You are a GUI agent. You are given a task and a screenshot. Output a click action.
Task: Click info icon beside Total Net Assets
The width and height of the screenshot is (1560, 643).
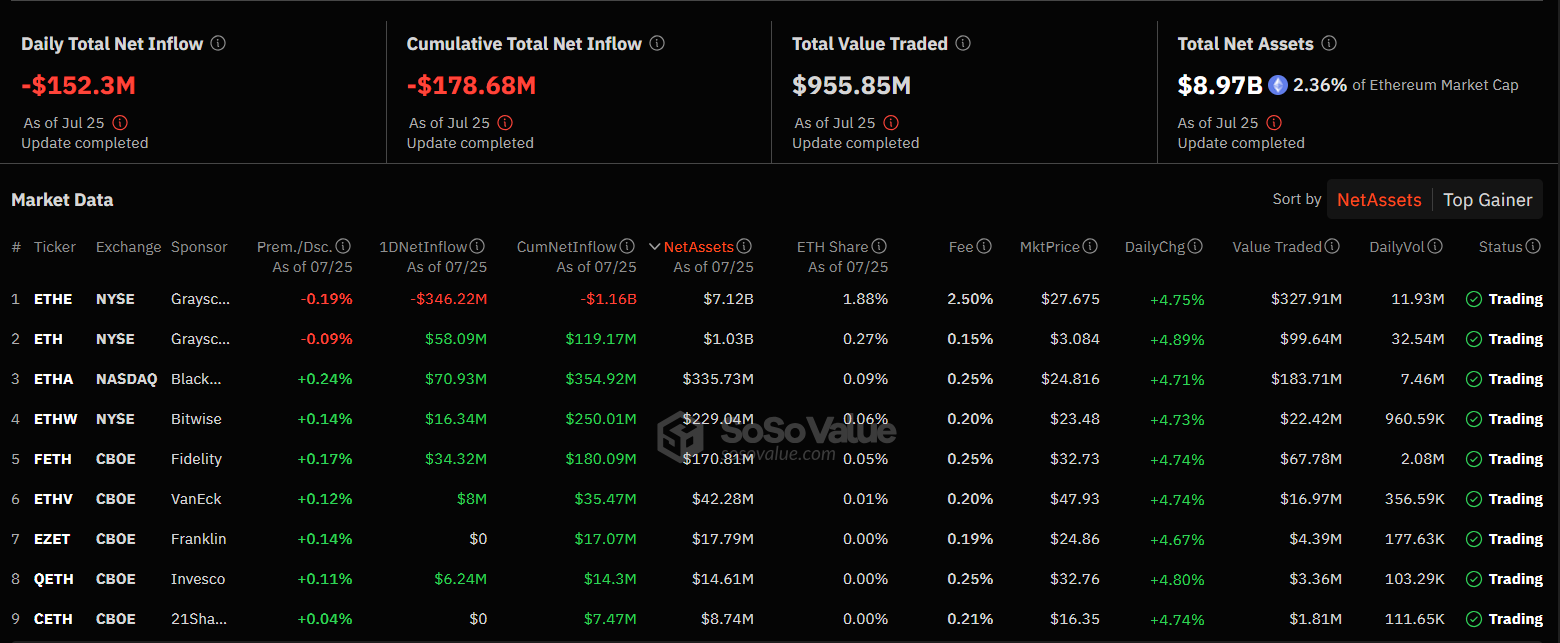pyautogui.click(x=1329, y=44)
